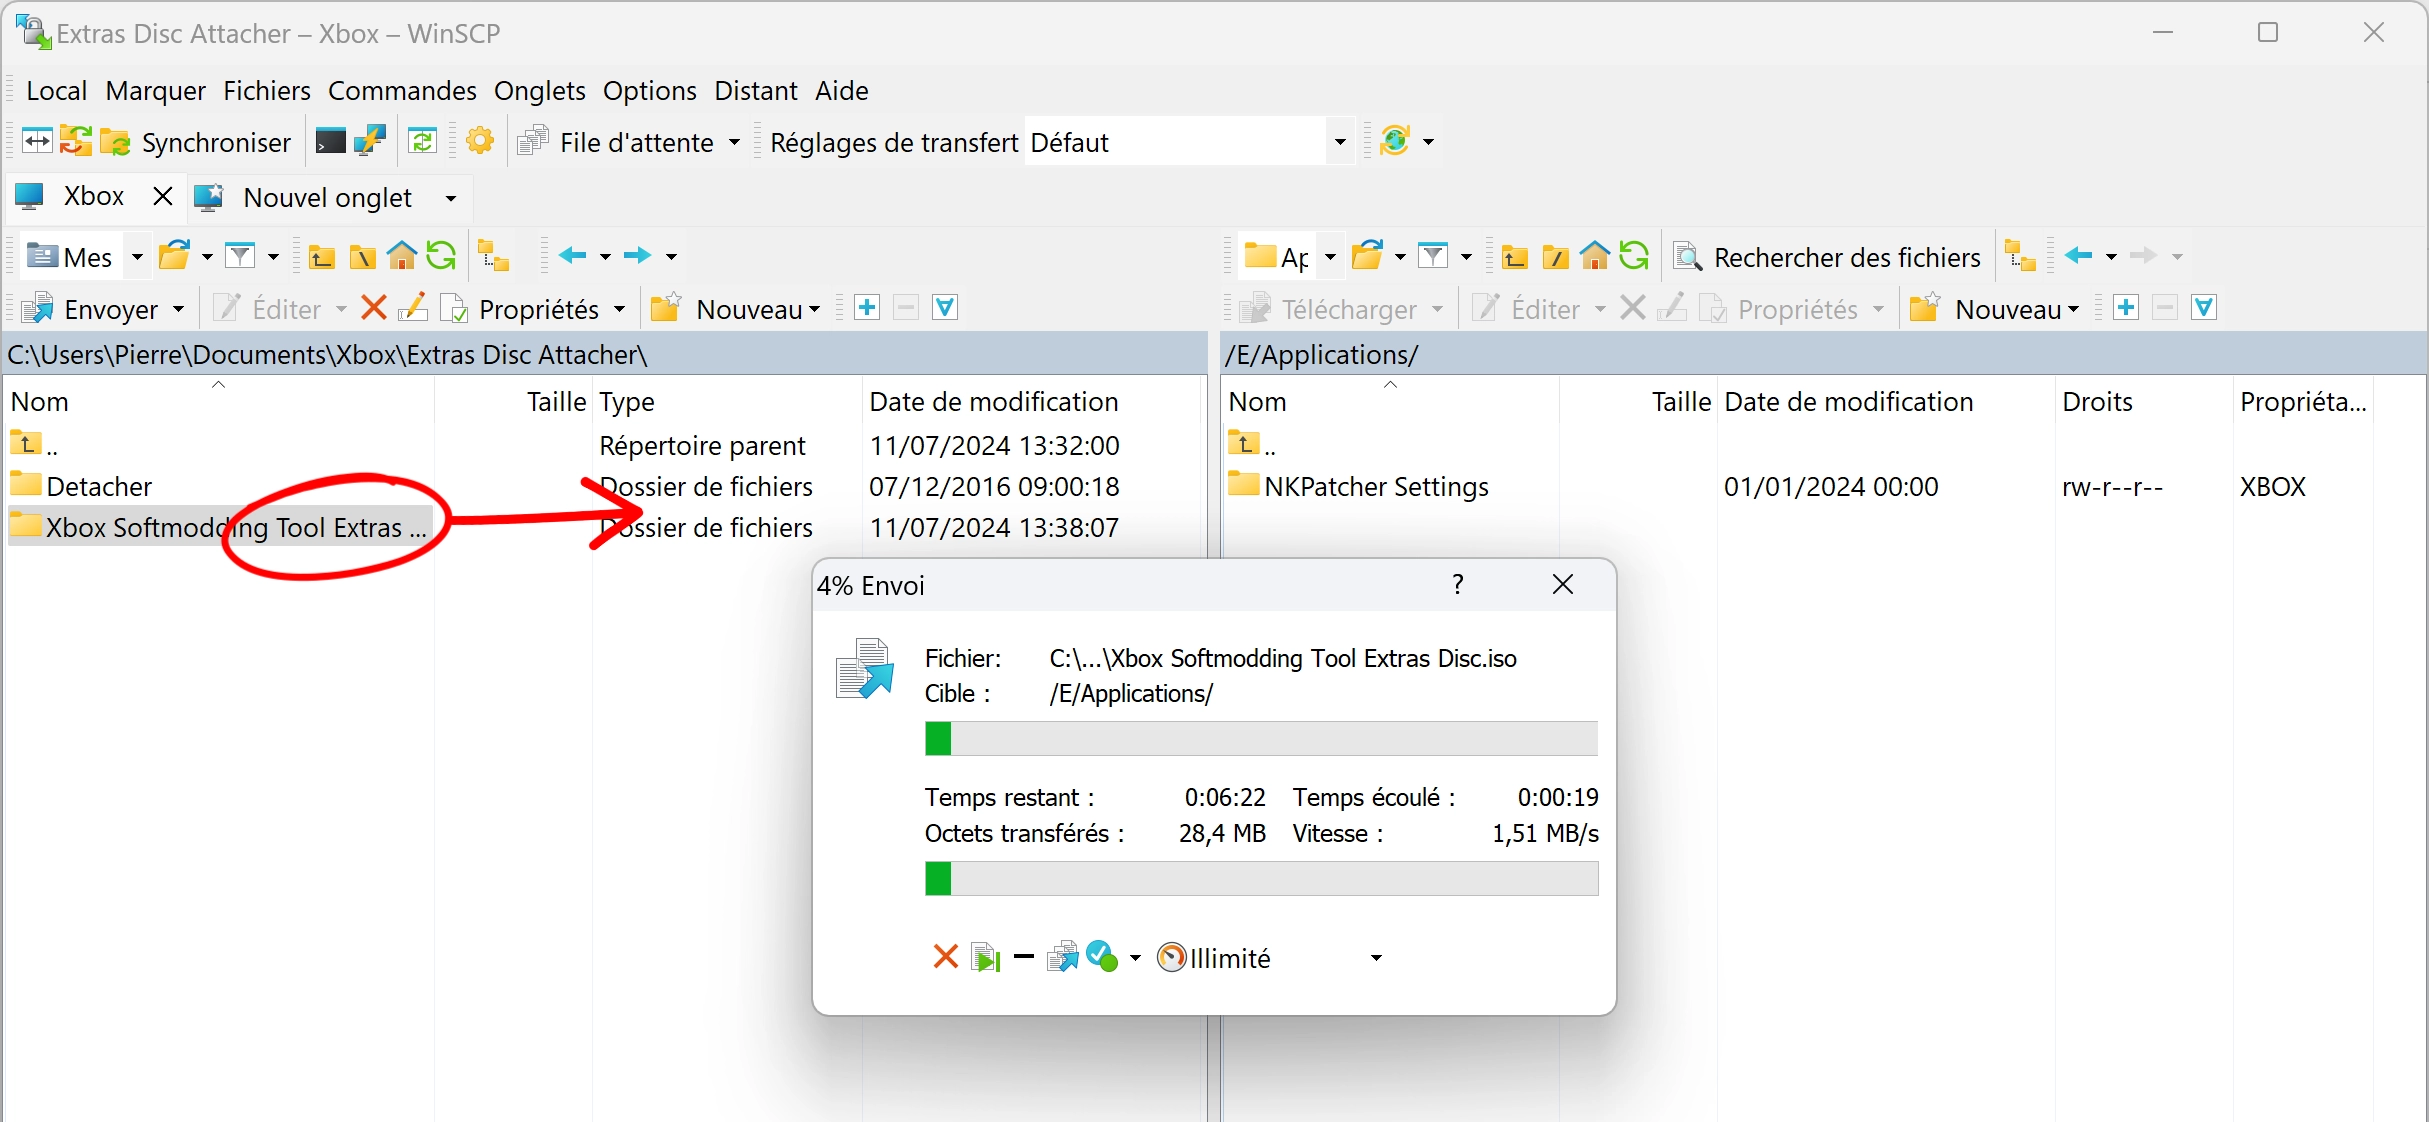
Task: Expand the Envoyer dropdown arrow
Action: coord(179,309)
